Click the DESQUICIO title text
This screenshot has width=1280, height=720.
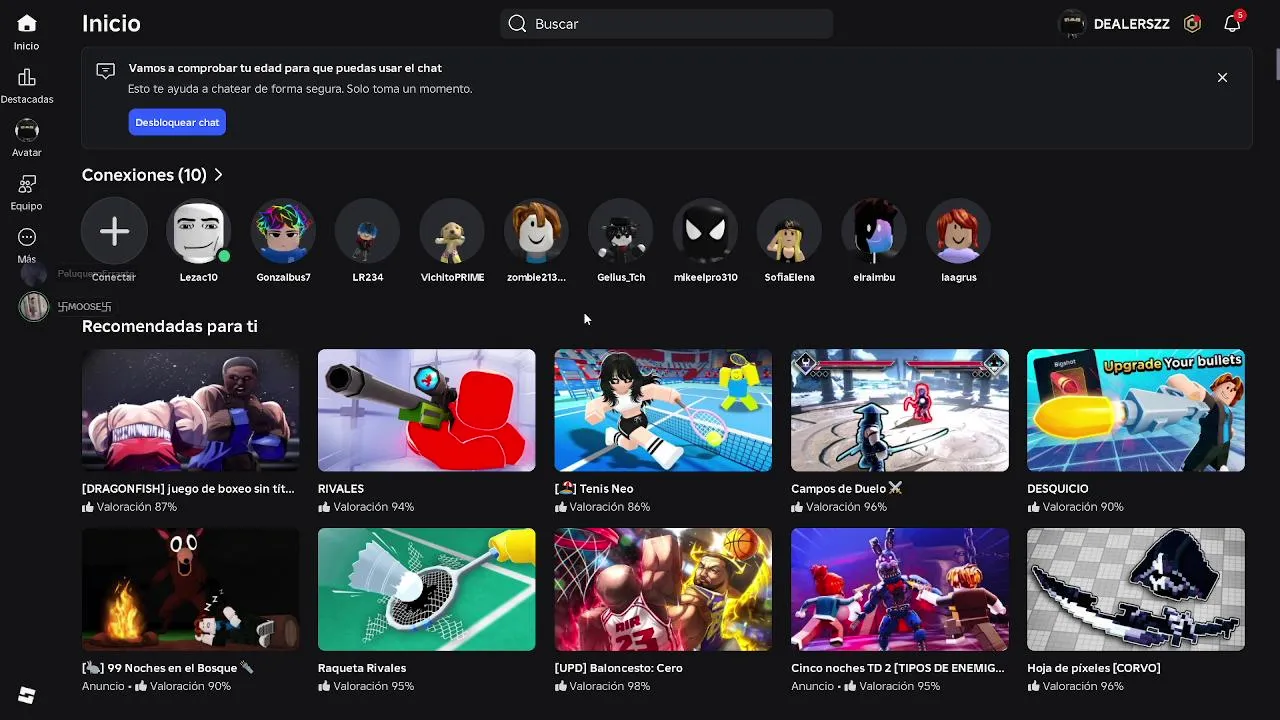[x=1058, y=489]
